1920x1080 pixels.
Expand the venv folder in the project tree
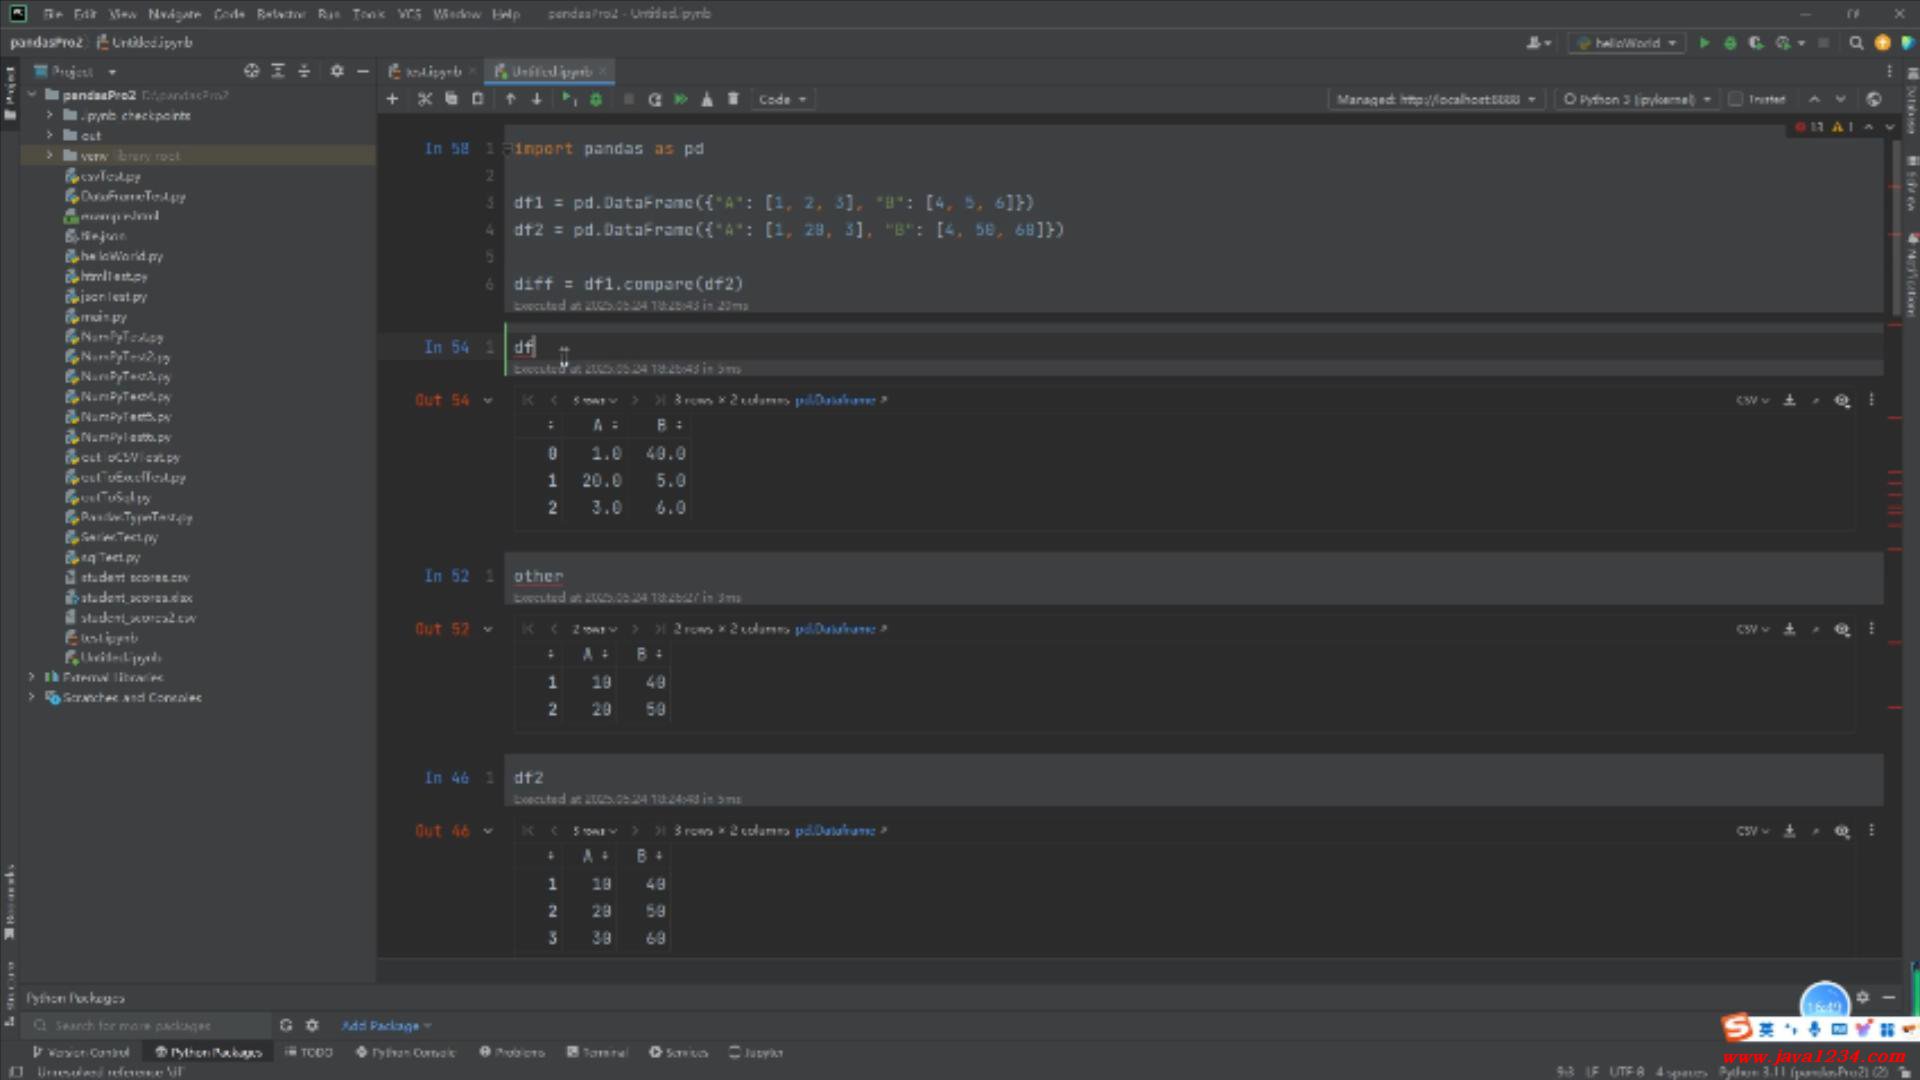[49, 156]
